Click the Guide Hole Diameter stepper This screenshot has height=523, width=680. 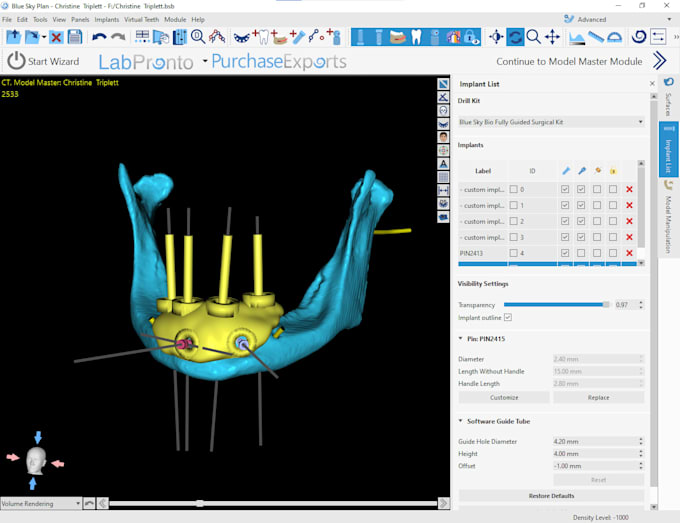point(641,441)
